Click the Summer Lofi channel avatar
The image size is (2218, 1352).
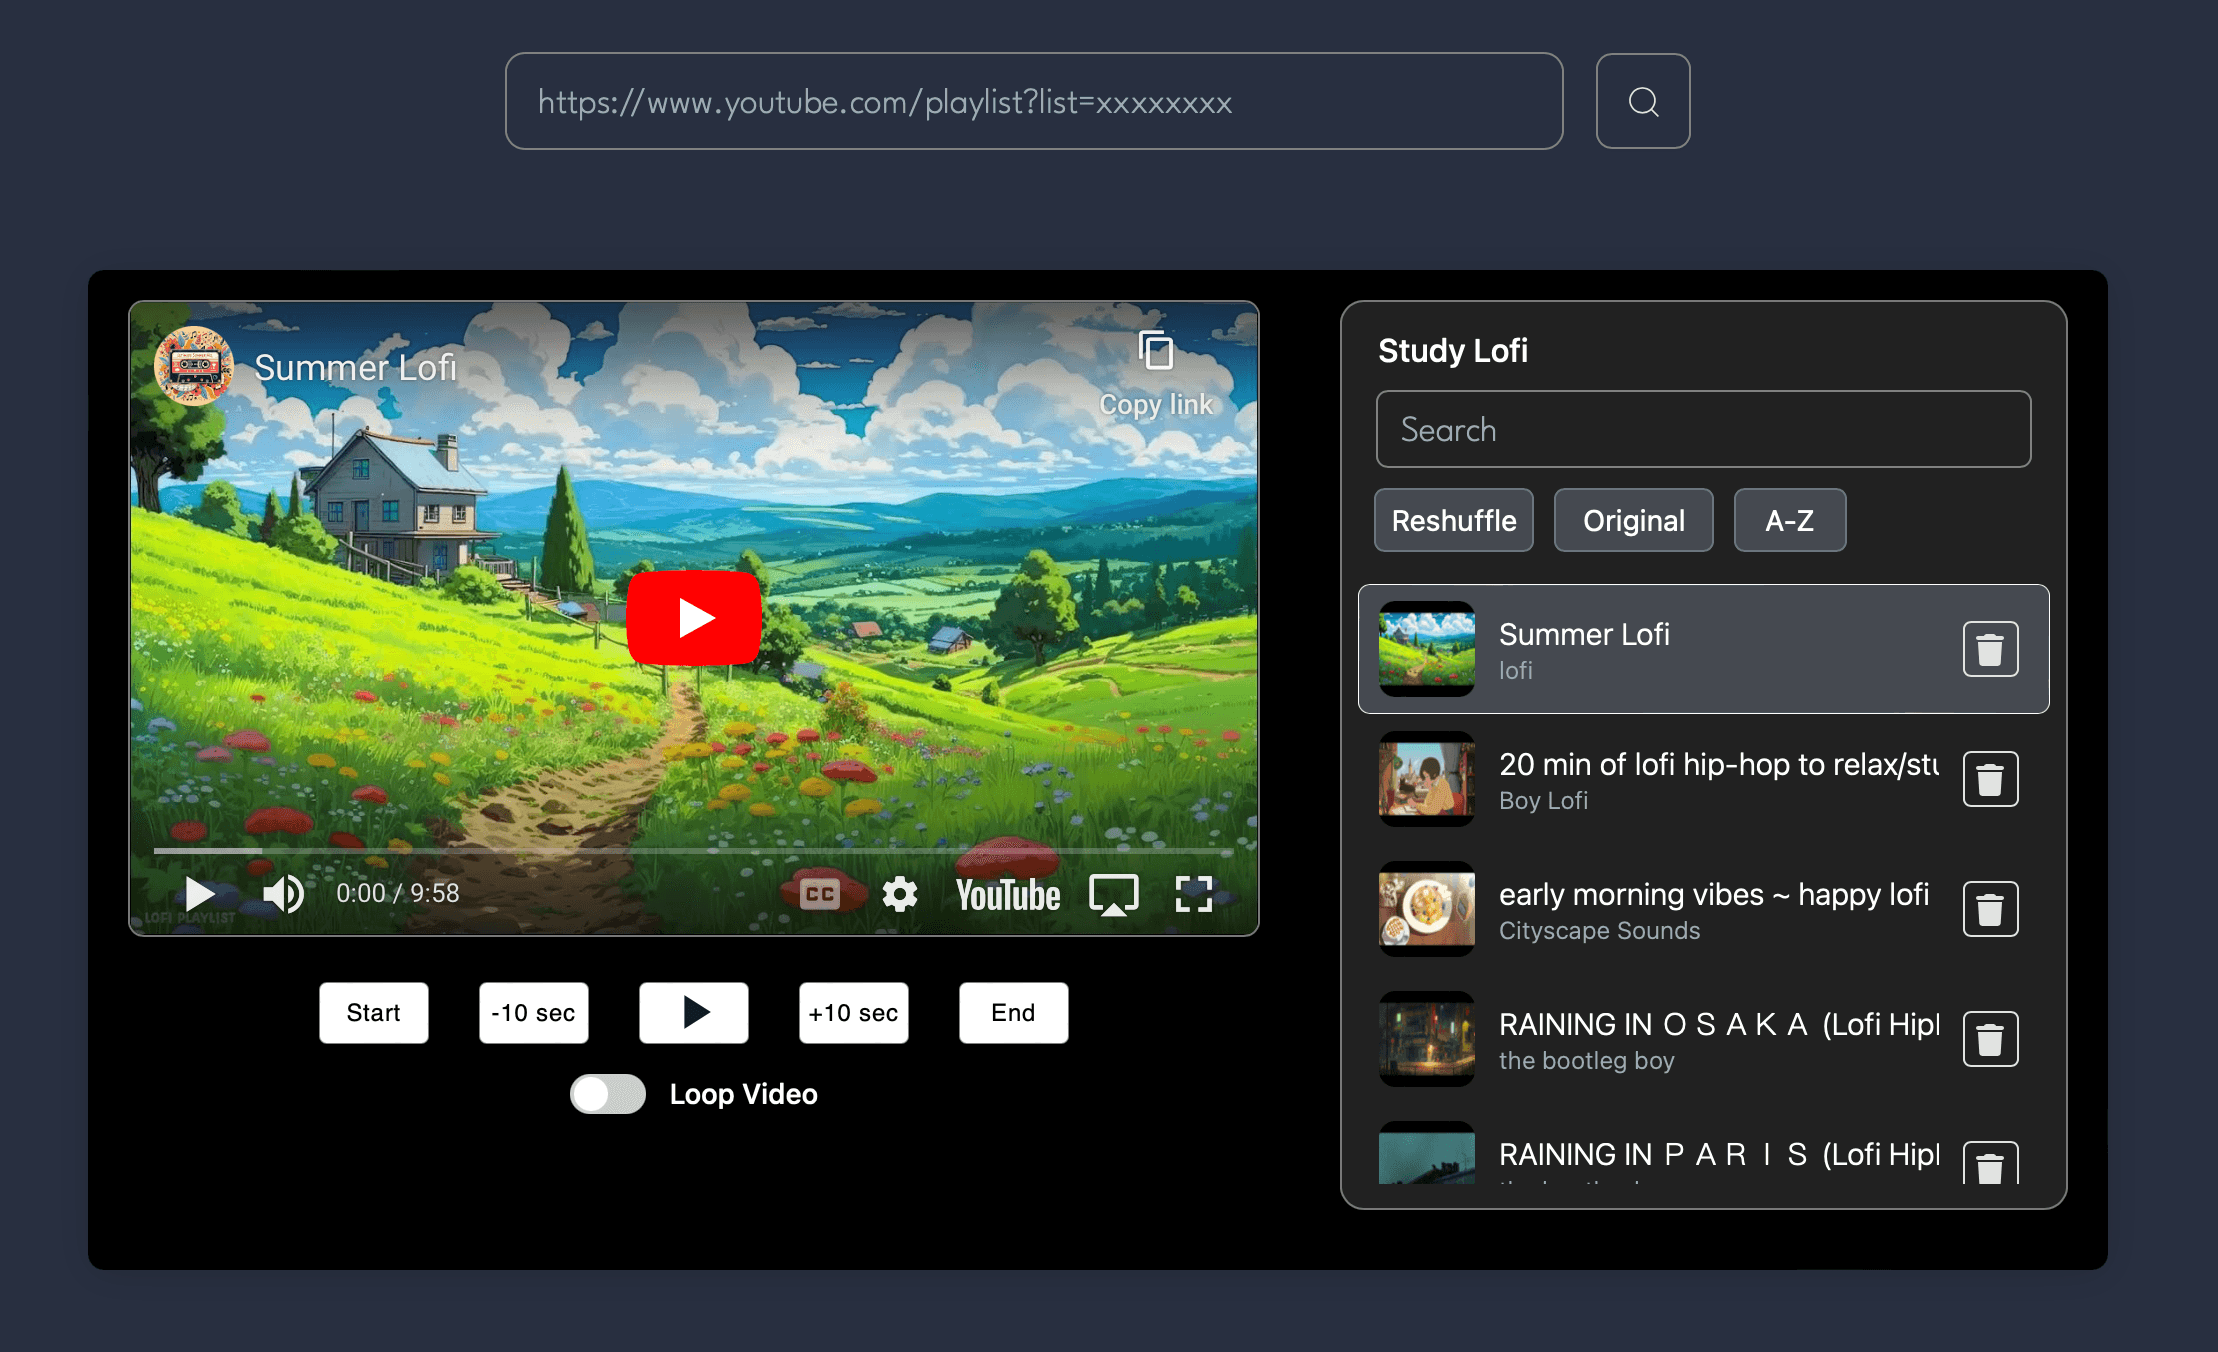[194, 366]
